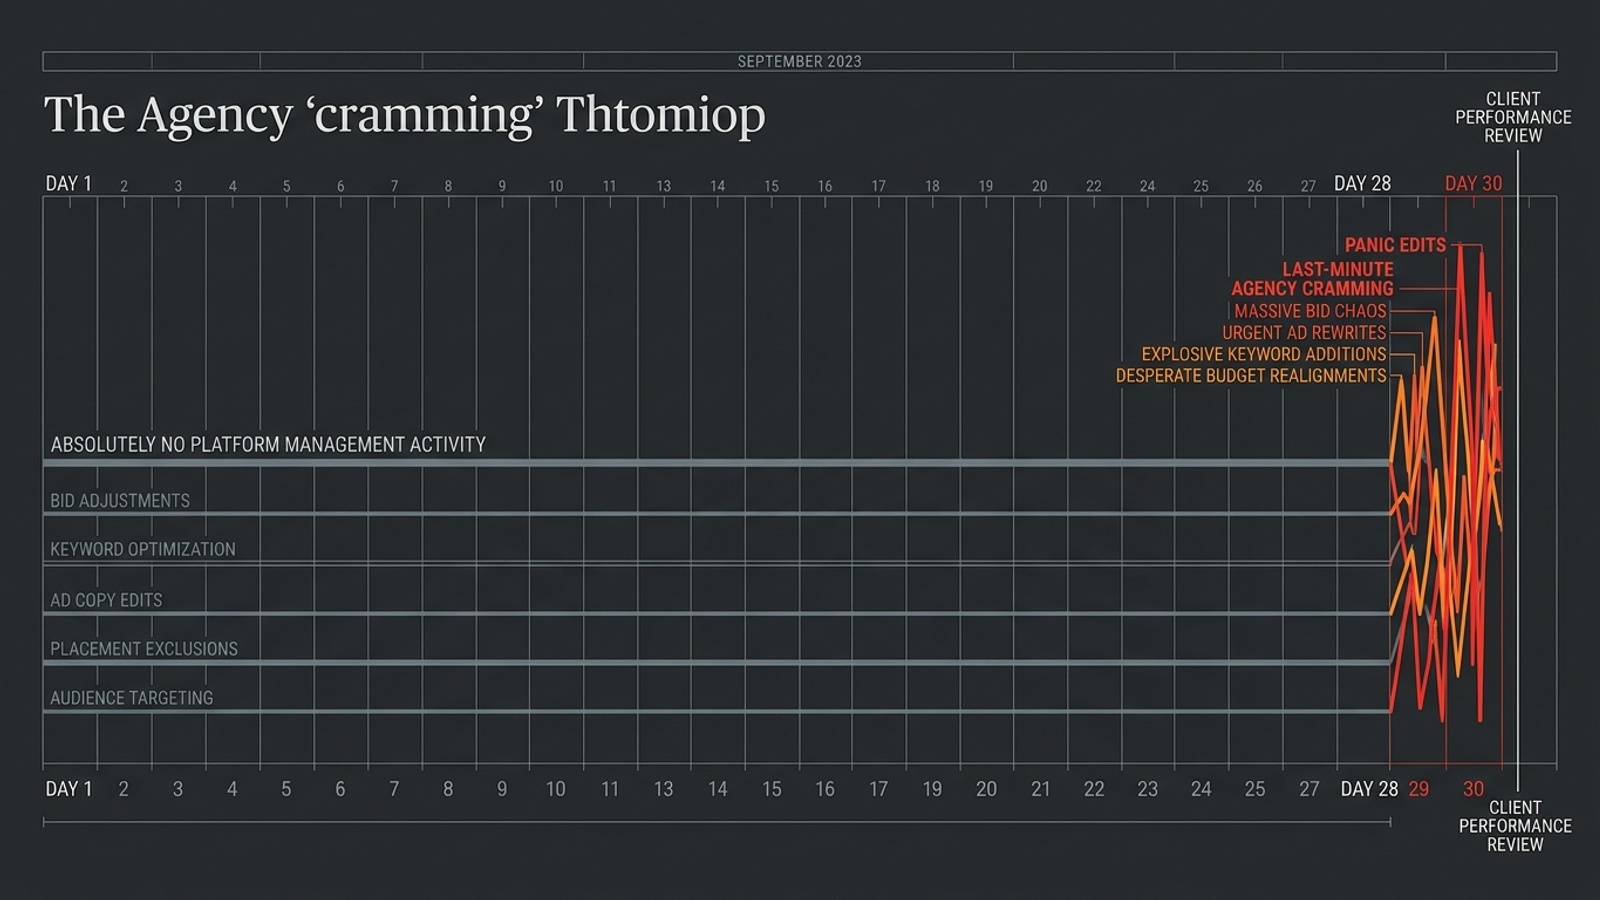The width and height of the screenshot is (1600, 900).
Task: Click day '4' on the upper axis
Action: tap(232, 186)
